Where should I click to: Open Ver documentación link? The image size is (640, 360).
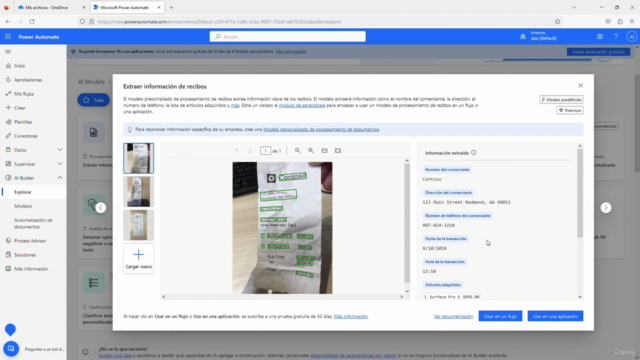453,316
